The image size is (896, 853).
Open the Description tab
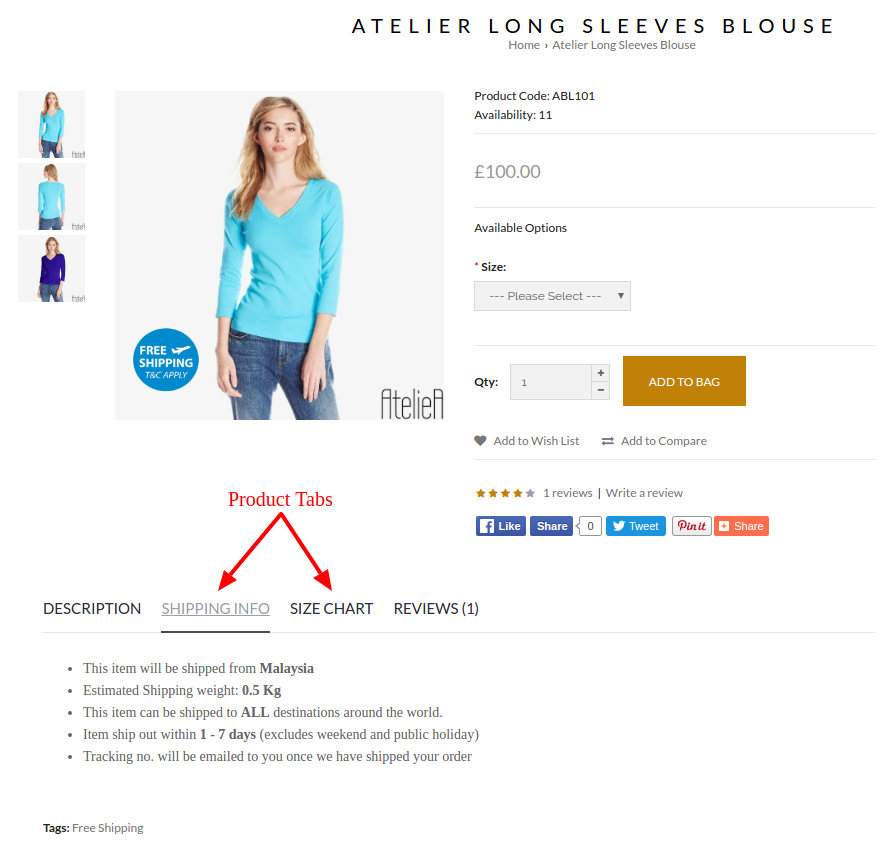click(92, 609)
